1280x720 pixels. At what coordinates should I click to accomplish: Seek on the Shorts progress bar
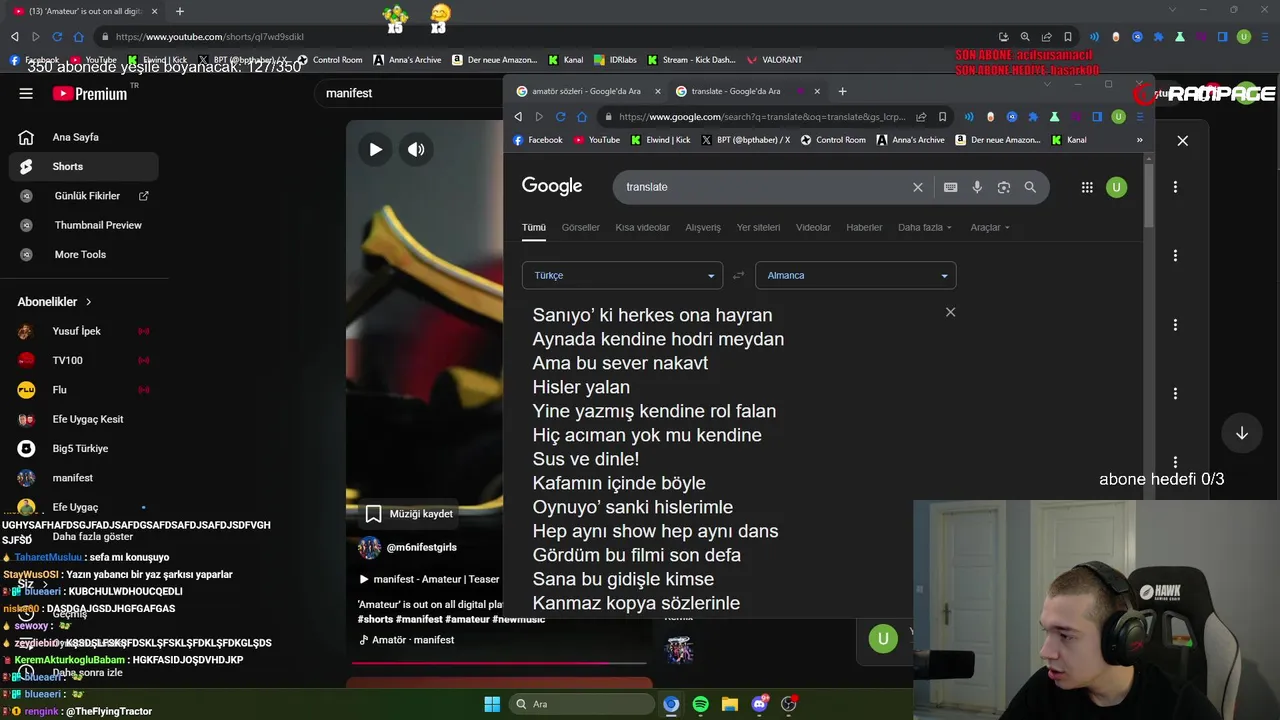[x=500, y=662]
